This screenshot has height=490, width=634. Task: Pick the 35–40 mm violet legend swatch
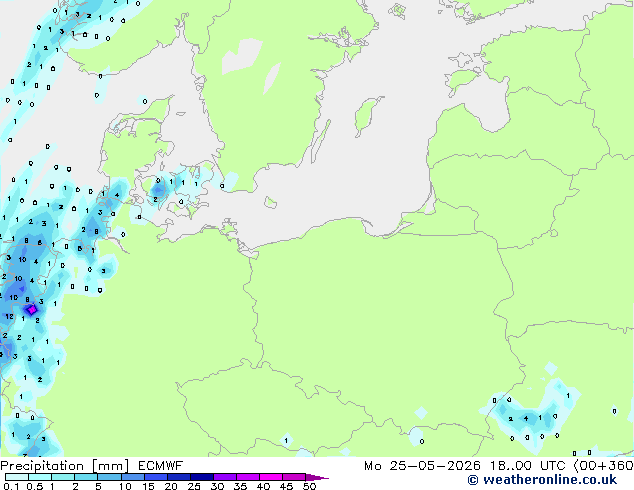(247, 477)
